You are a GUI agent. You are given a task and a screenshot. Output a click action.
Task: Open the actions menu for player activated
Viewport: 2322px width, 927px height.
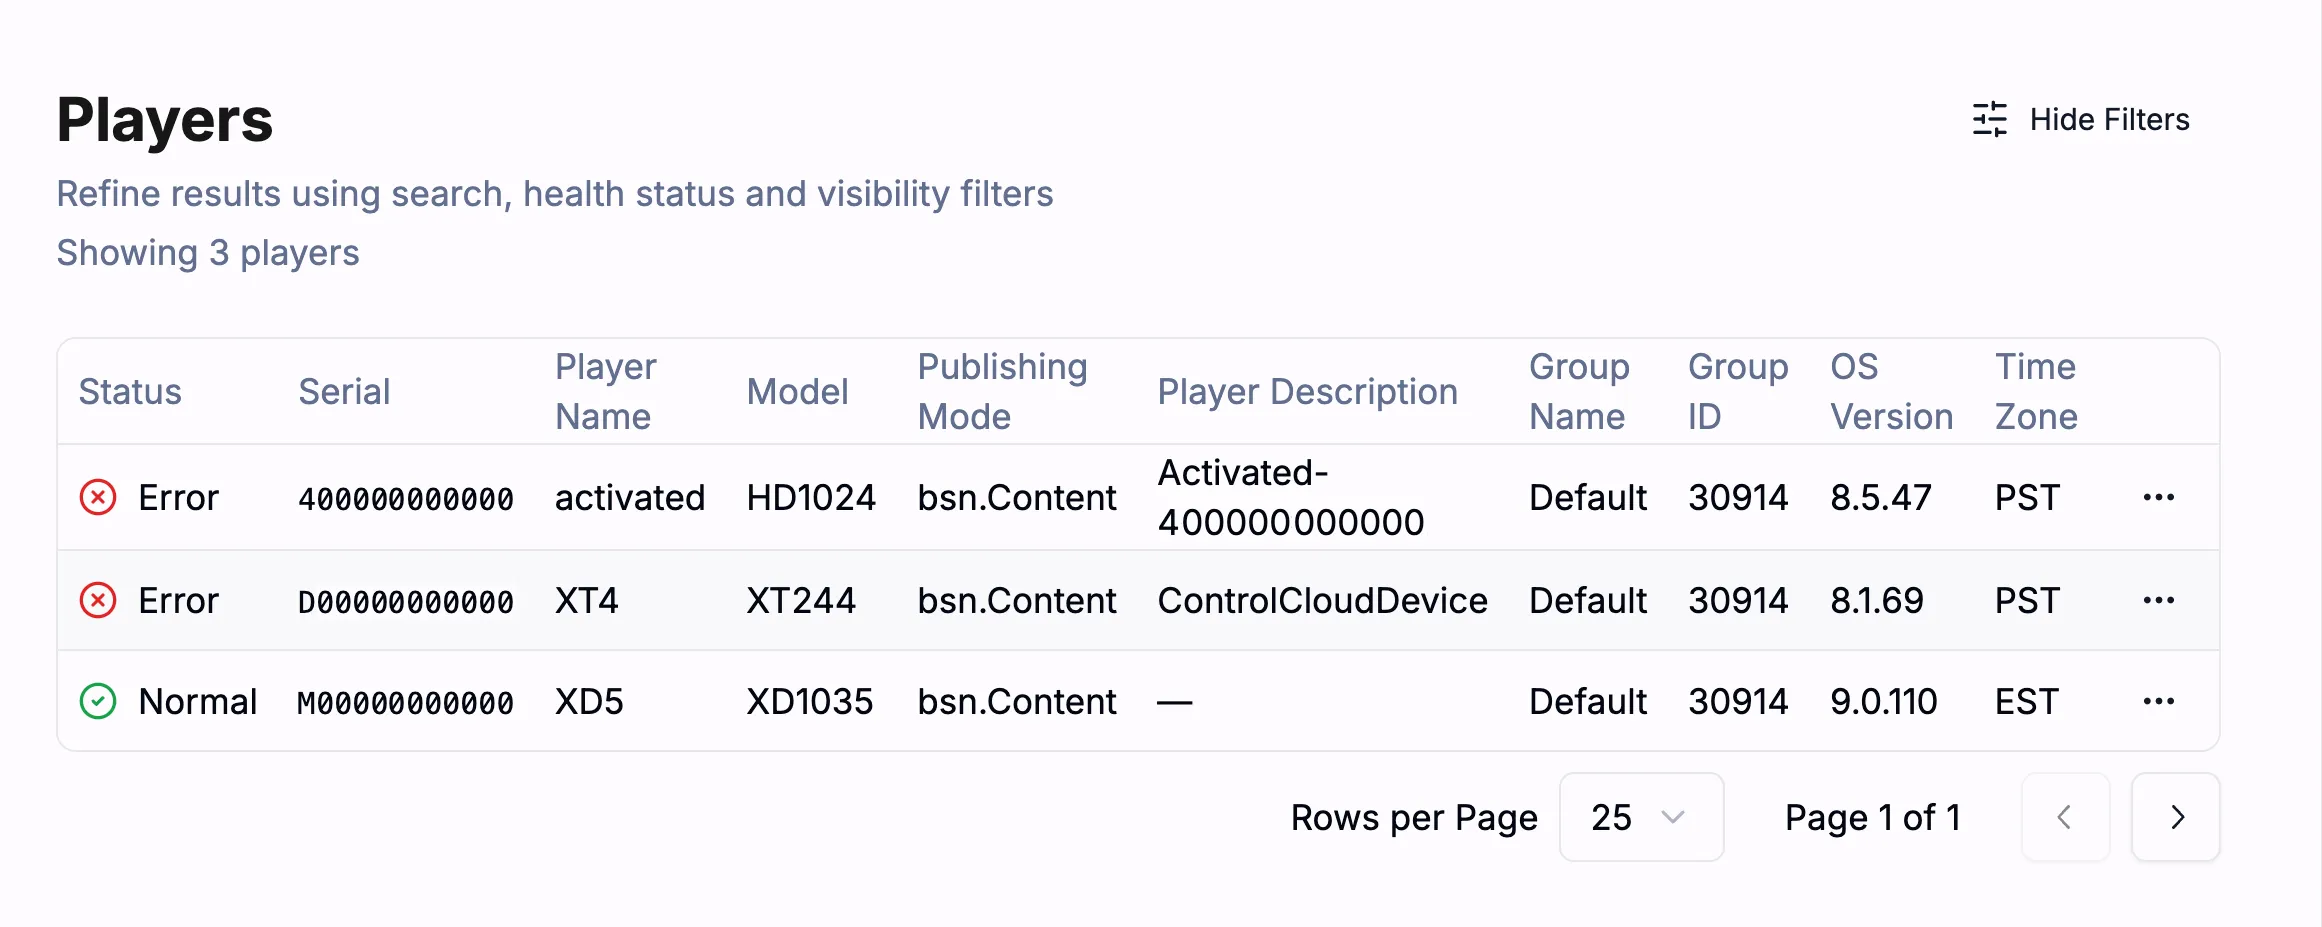point(2159,497)
